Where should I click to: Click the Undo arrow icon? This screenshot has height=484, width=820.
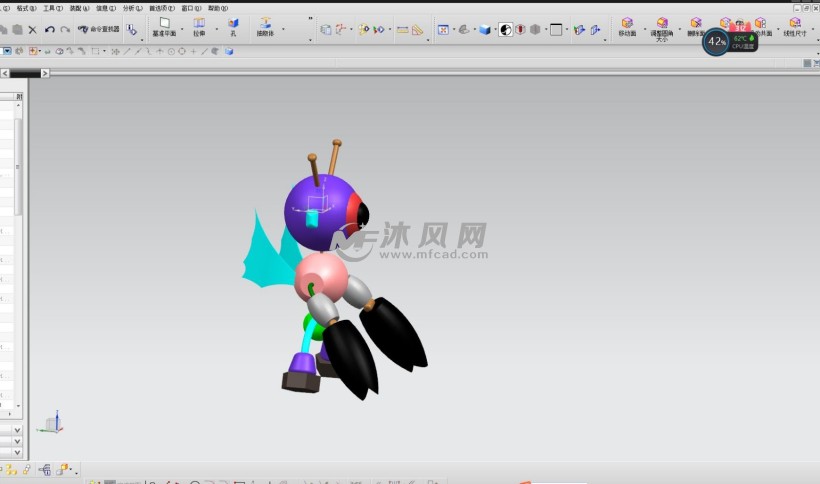50,30
